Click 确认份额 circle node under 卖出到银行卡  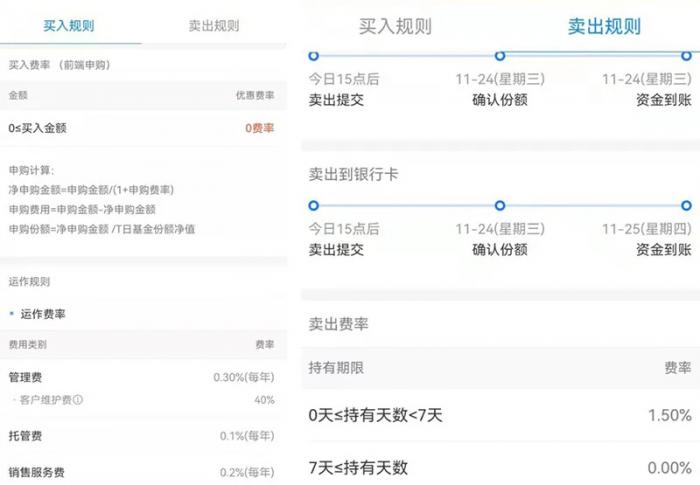pyautogui.click(x=500, y=205)
